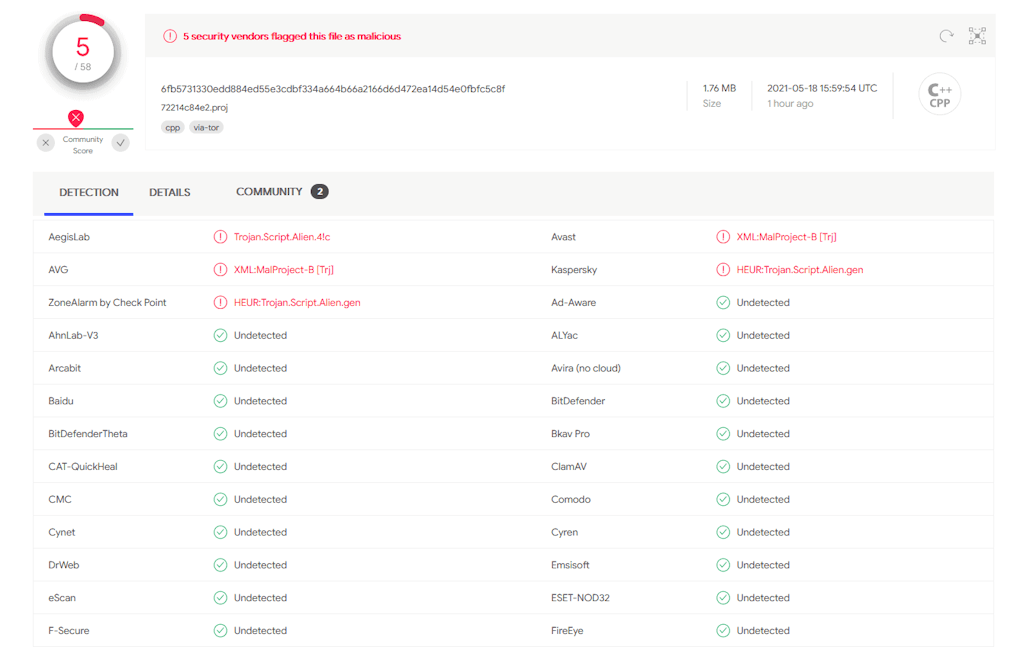The image size is (1024, 647).
Task: Click BitDefender undetected check icon
Action: click(723, 401)
